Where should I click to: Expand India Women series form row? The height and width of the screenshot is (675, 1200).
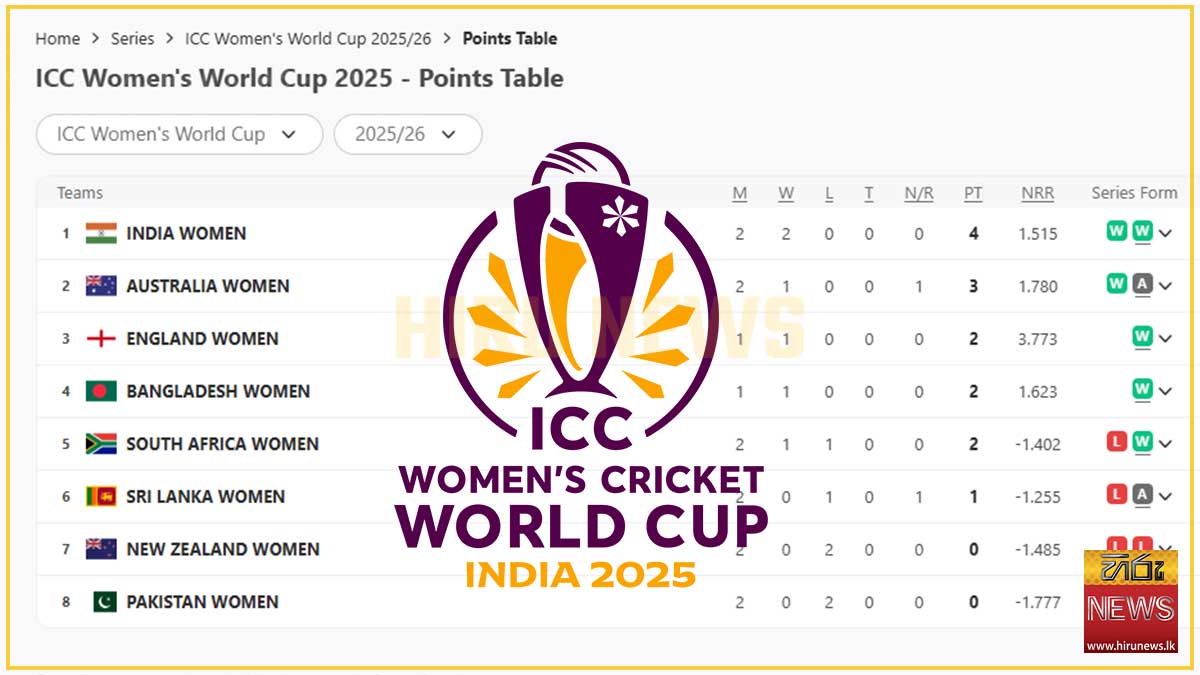click(x=1166, y=234)
